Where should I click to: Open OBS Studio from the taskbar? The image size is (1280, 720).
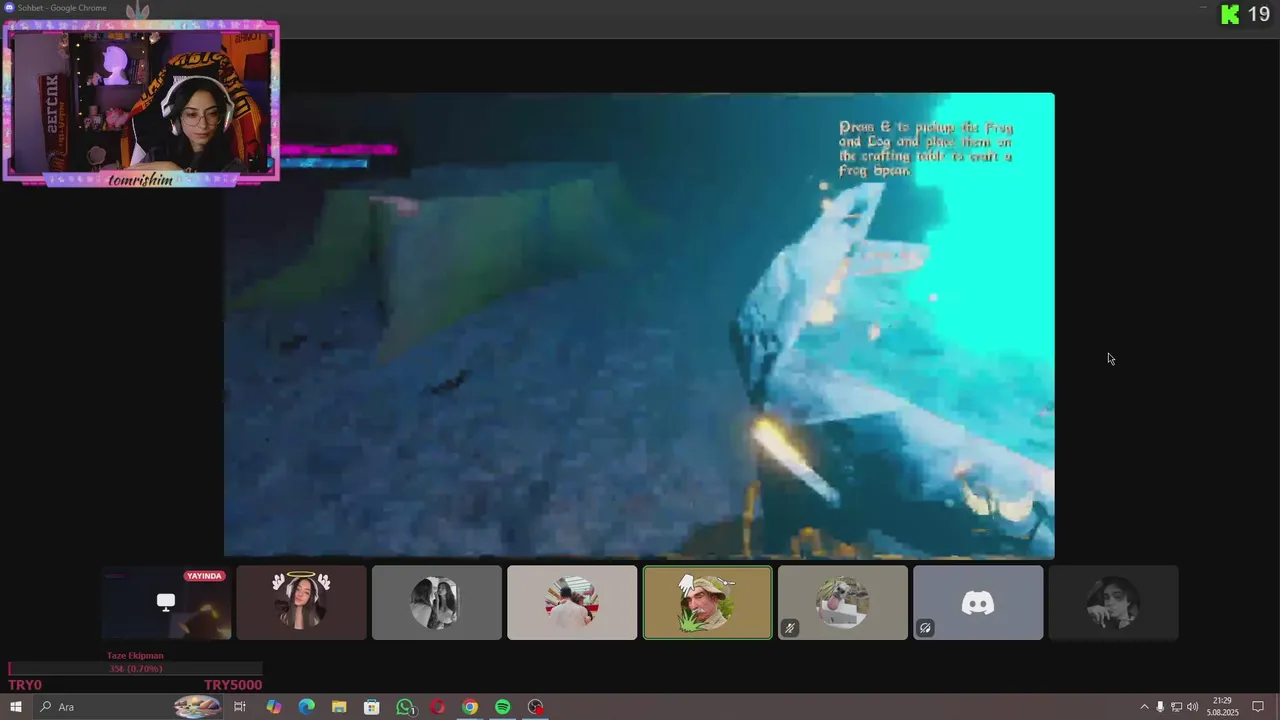[x=536, y=707]
